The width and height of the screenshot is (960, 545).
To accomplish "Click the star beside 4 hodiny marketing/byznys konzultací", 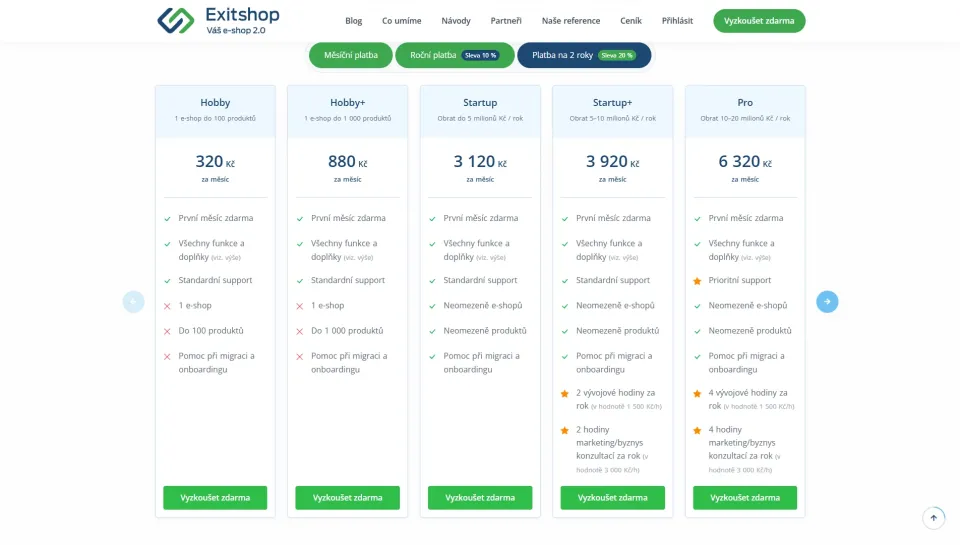I will click(x=697, y=430).
